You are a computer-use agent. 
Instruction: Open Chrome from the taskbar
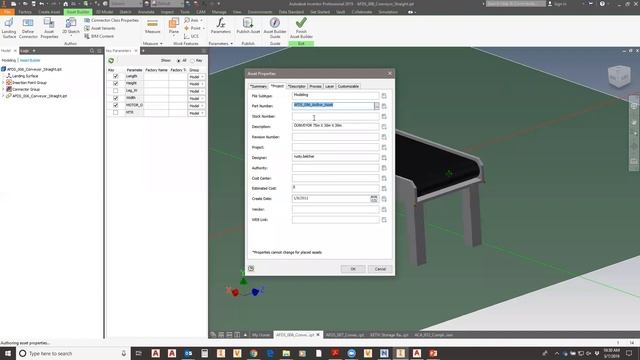(x=253, y=353)
